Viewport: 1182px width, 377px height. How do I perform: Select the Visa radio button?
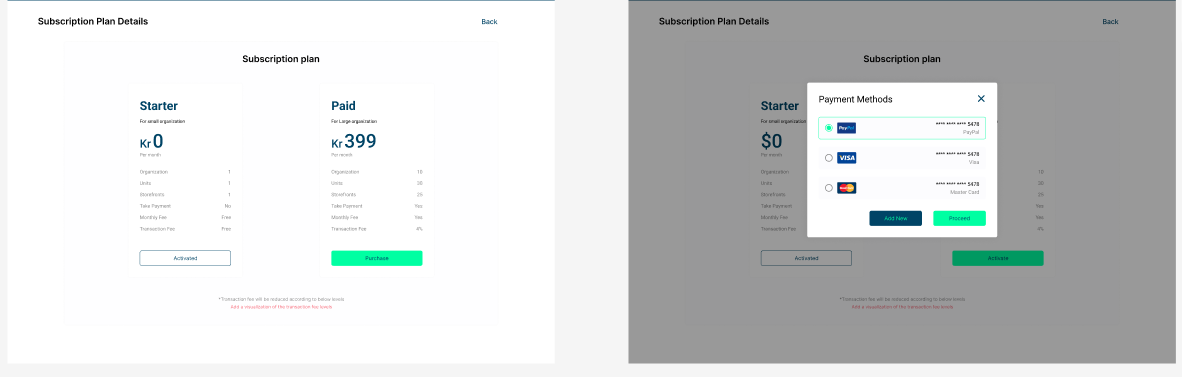(x=828, y=158)
